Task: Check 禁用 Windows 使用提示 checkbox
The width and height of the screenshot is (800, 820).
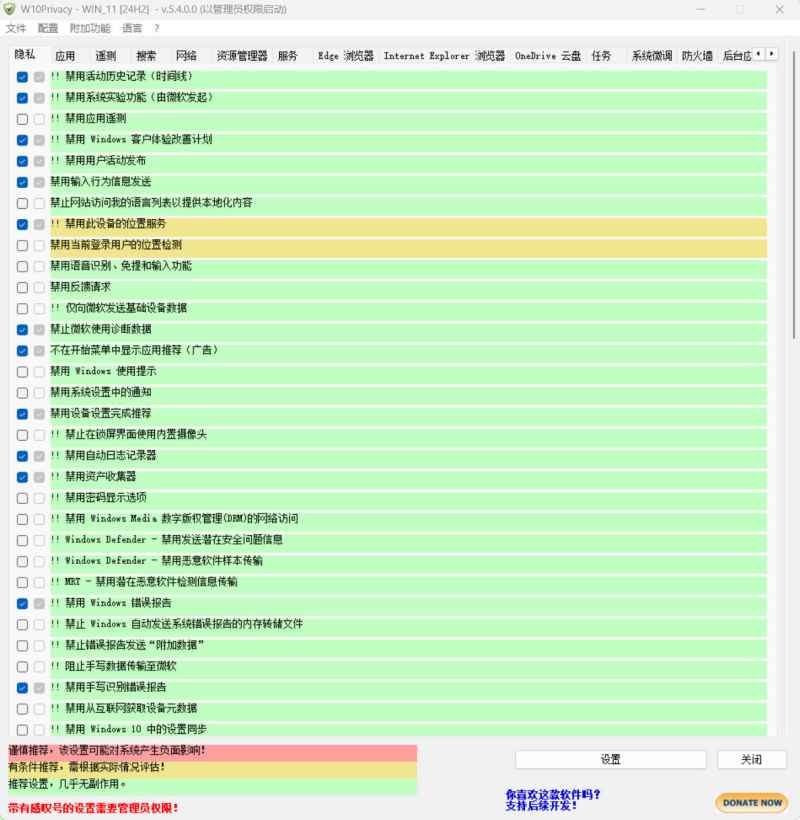Action: (x=22, y=372)
